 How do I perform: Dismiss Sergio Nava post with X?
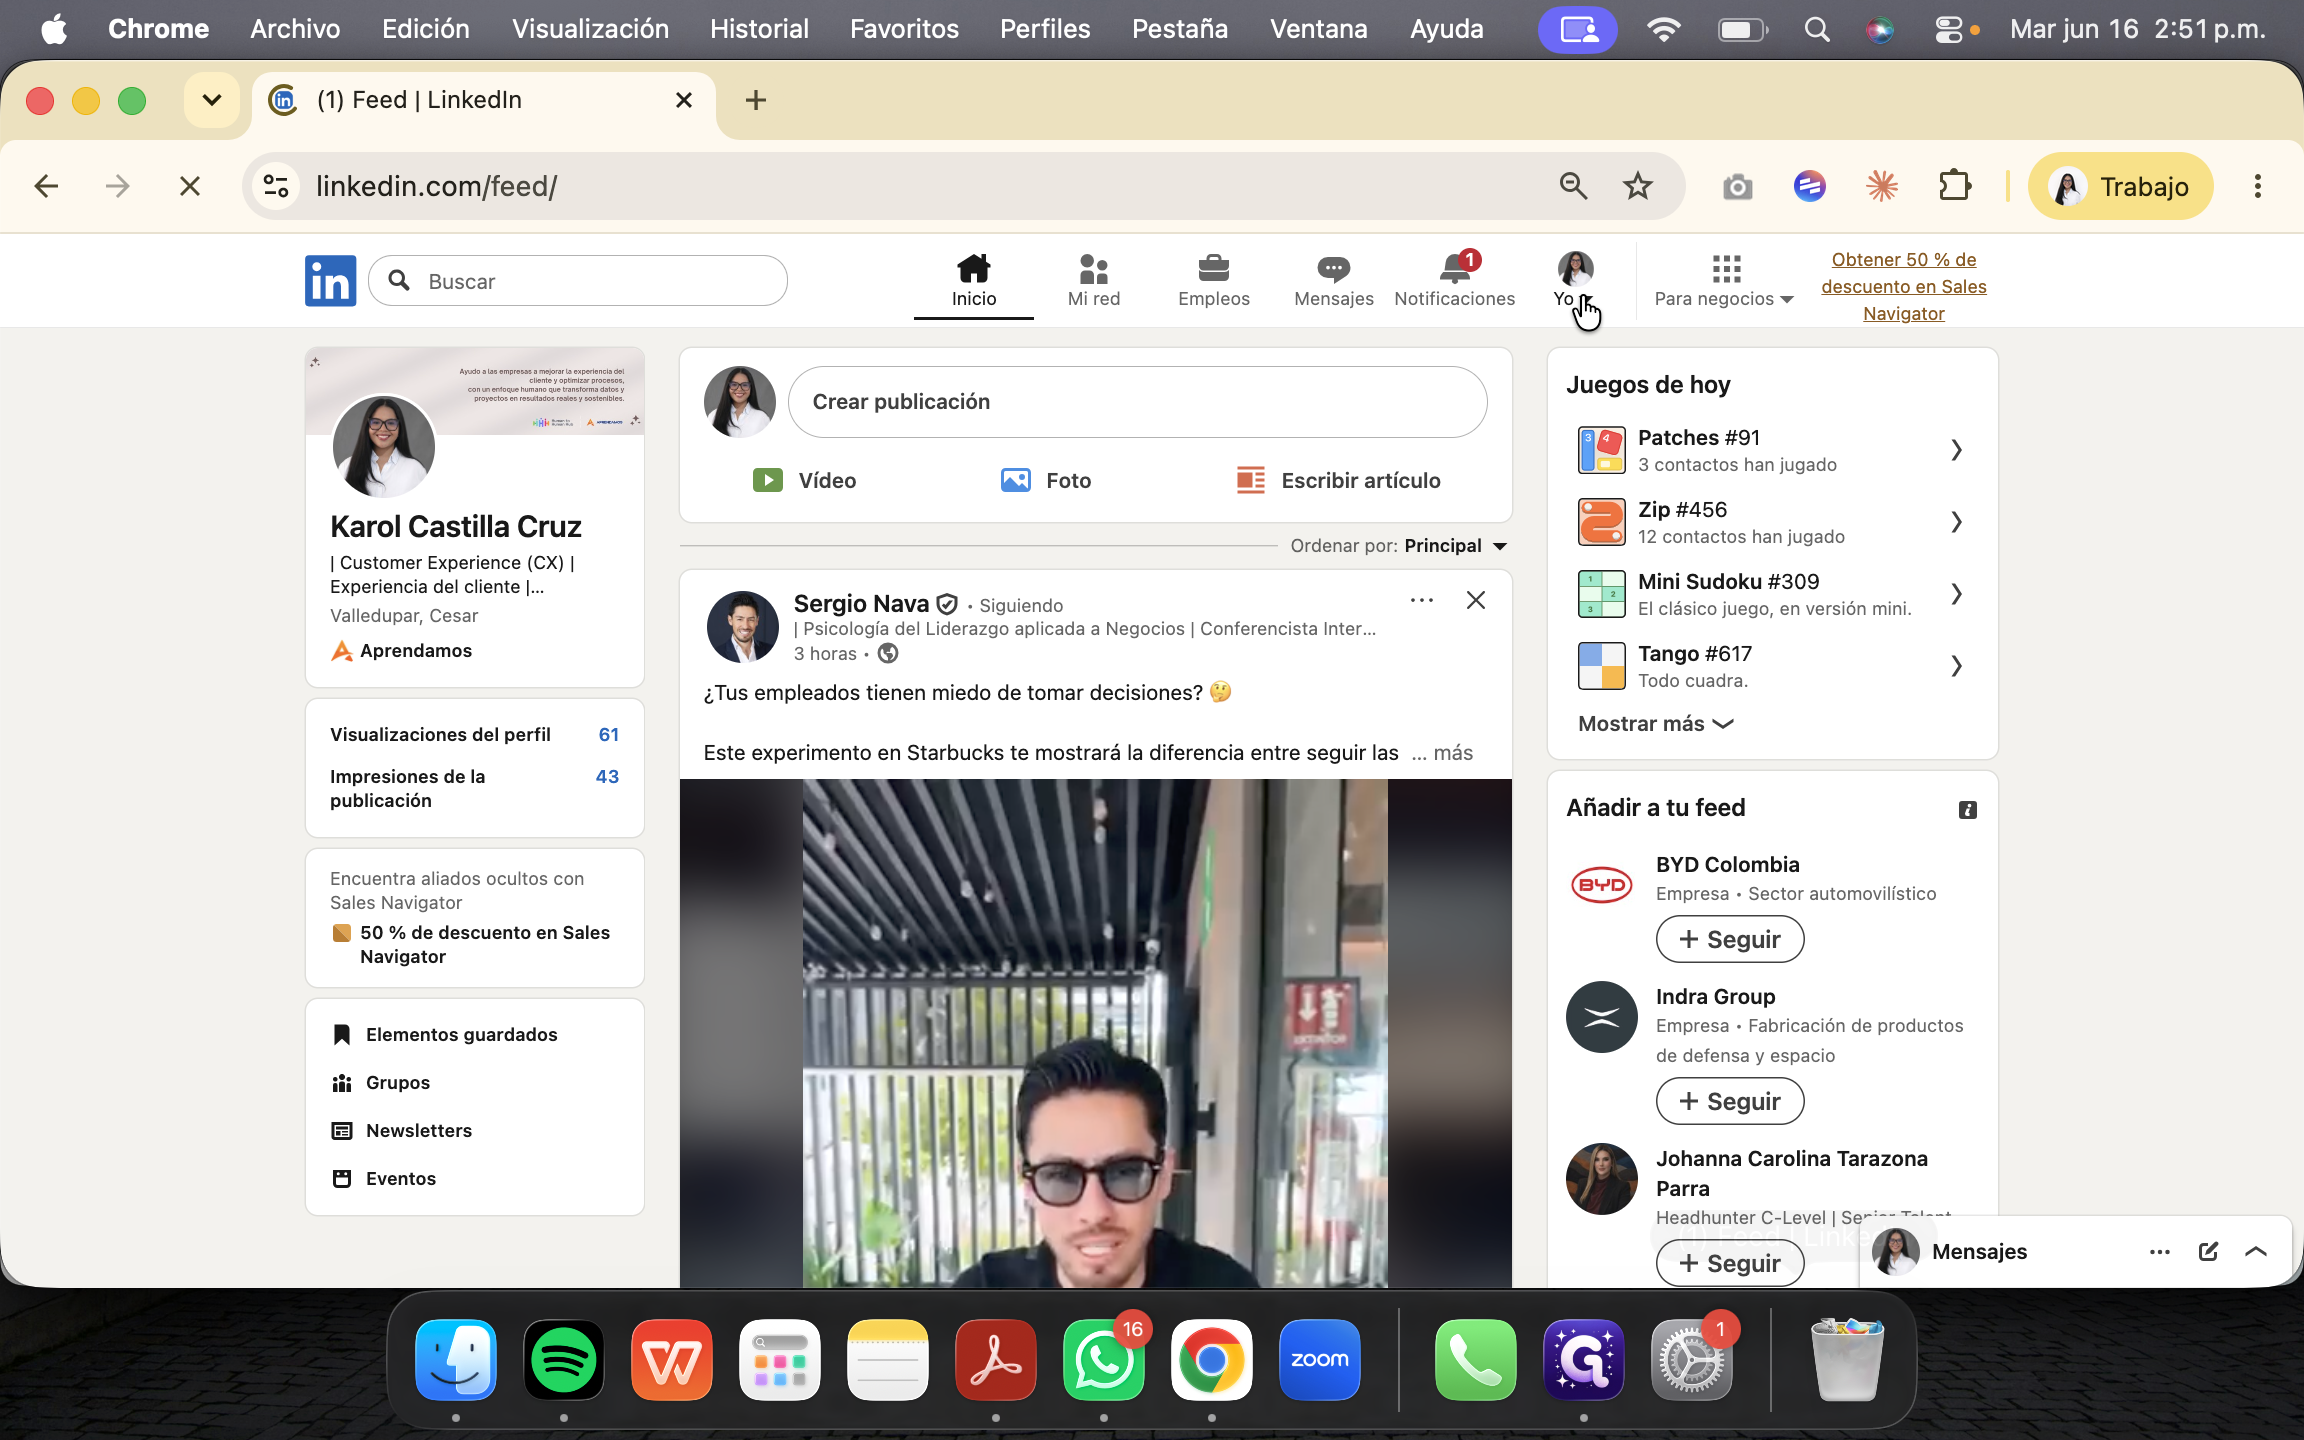point(1475,600)
